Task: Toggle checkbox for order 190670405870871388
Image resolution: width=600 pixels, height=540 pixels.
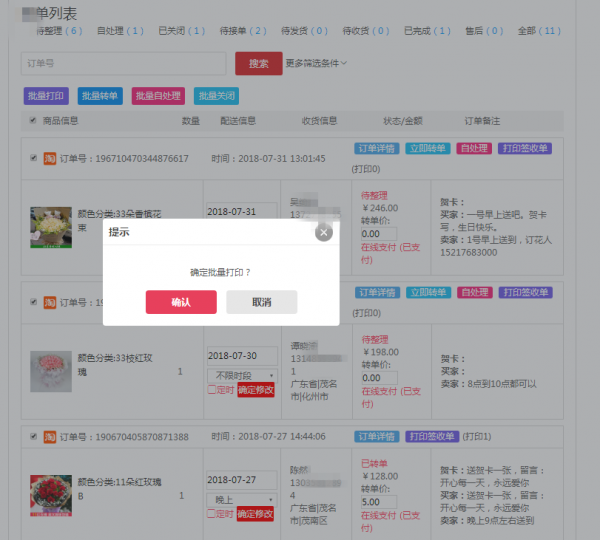Action: [x=34, y=437]
